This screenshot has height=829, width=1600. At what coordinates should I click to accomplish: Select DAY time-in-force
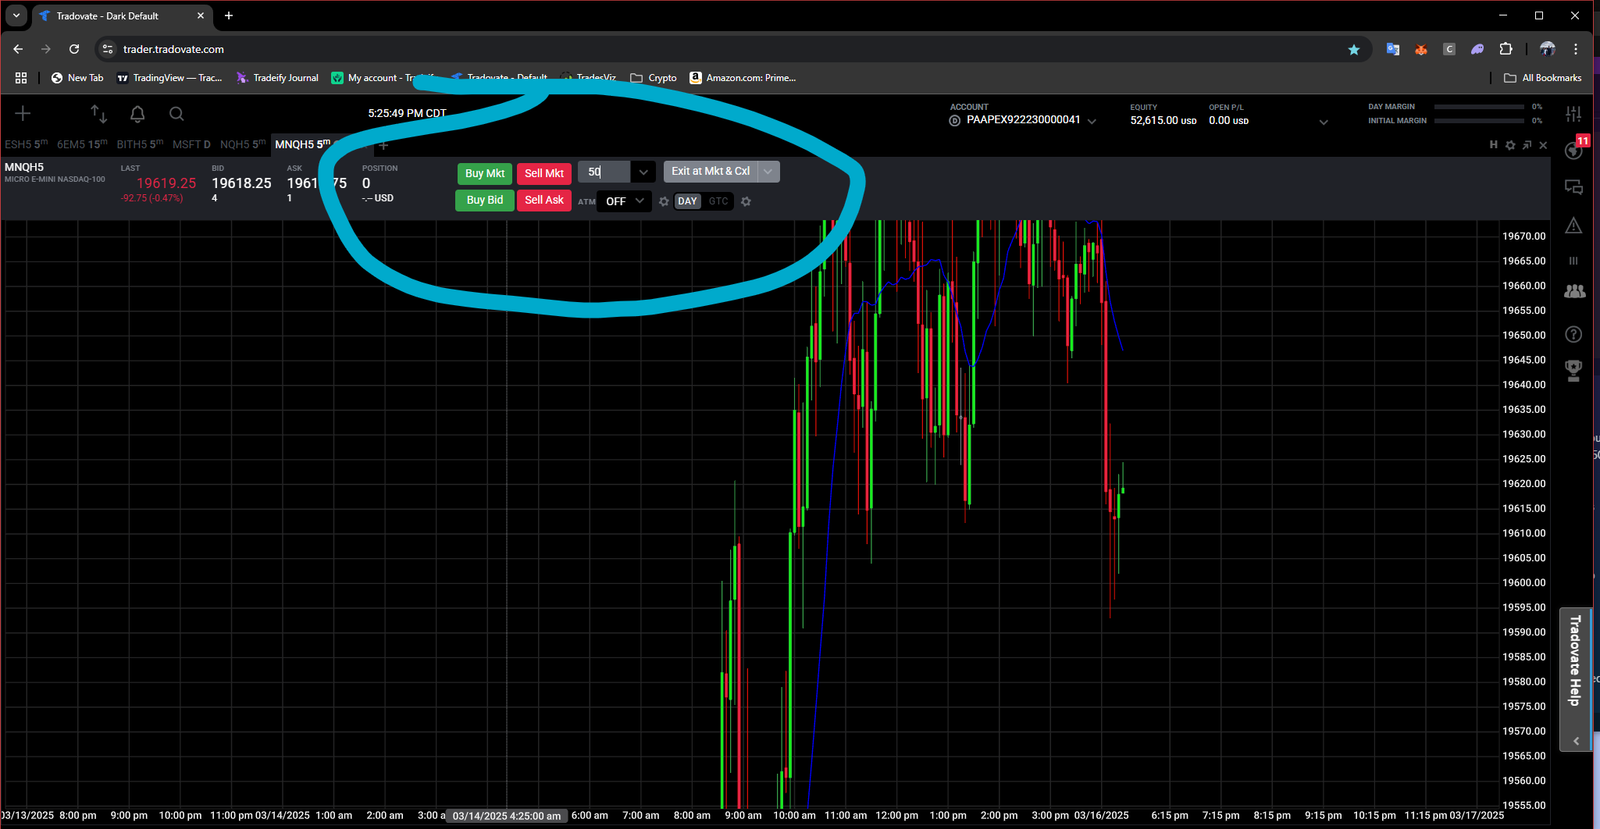click(x=687, y=201)
